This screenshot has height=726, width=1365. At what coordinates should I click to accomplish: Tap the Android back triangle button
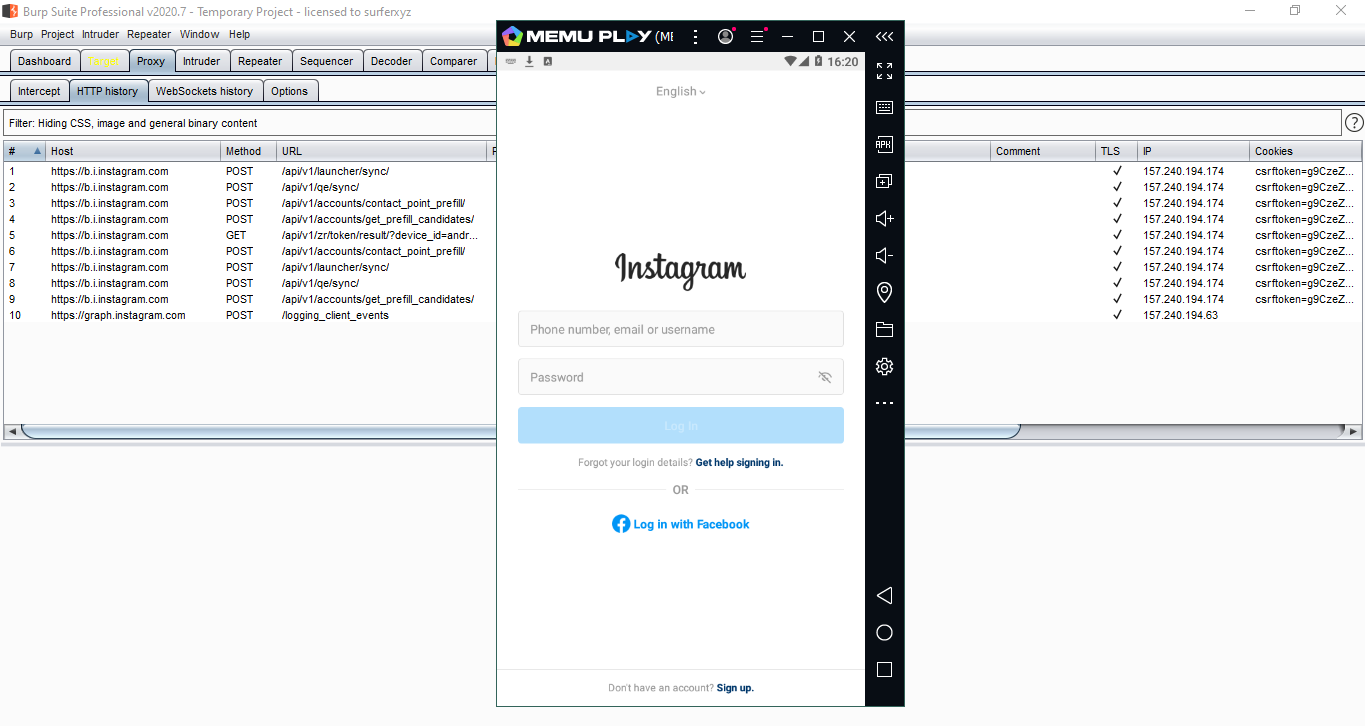coord(884,596)
